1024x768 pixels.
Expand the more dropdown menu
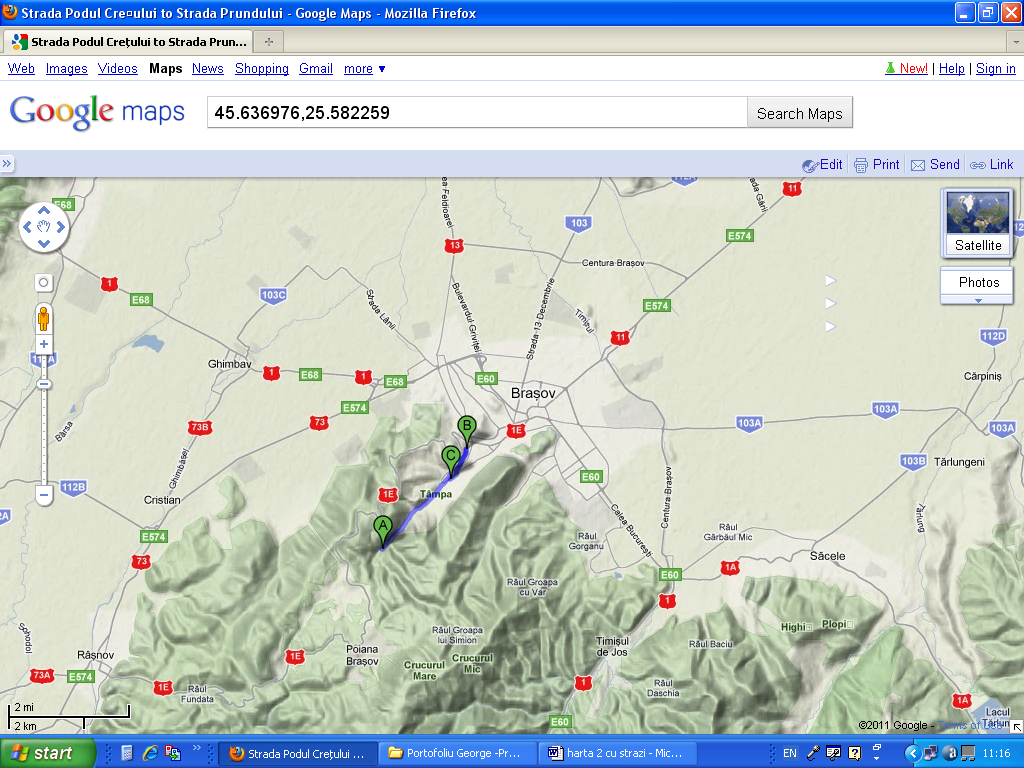[x=364, y=69]
